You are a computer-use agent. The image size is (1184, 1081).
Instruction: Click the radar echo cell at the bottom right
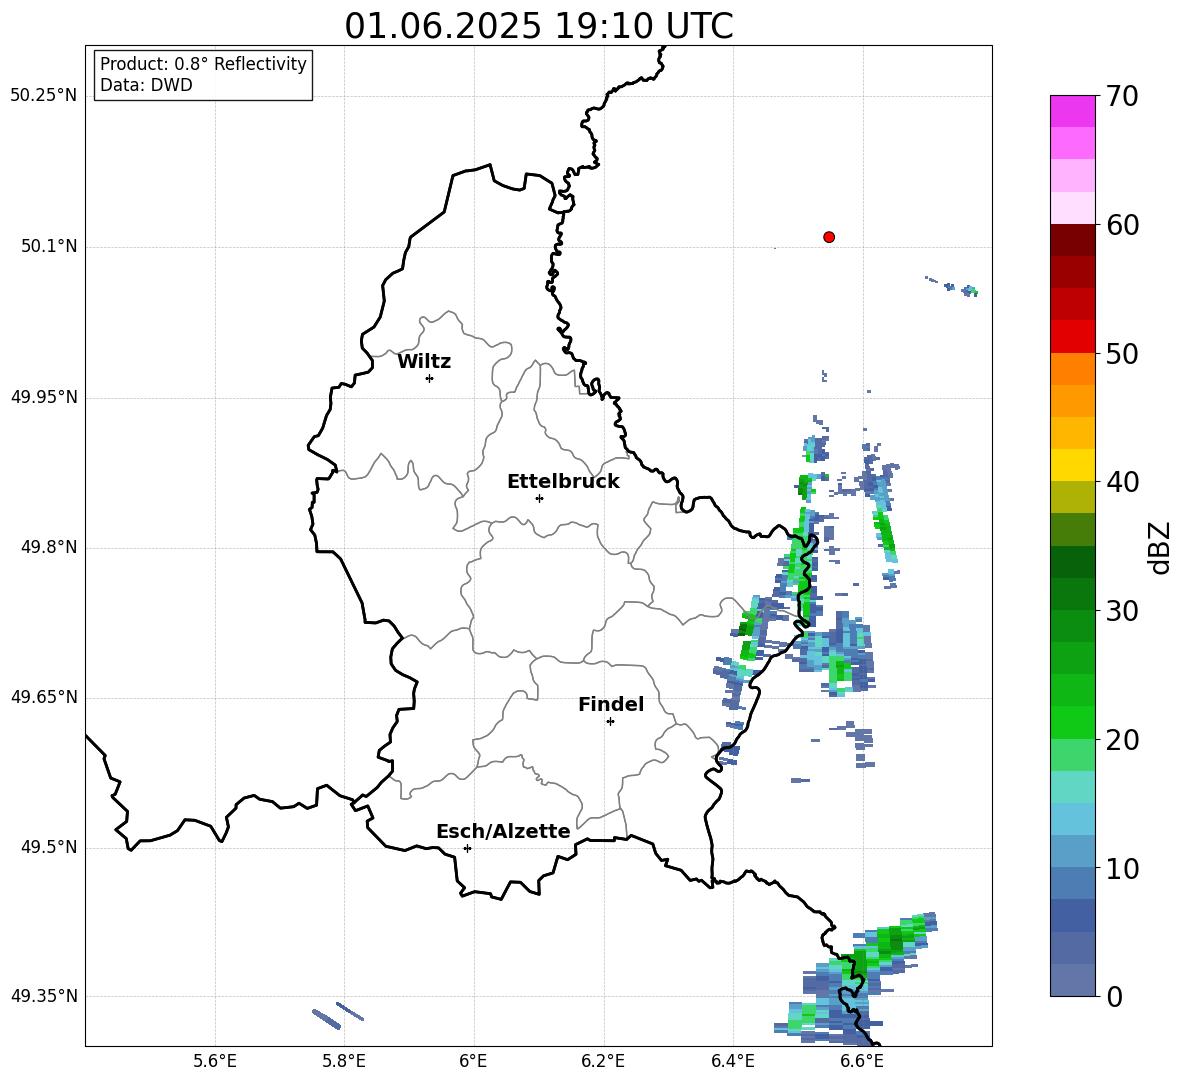tap(857, 979)
